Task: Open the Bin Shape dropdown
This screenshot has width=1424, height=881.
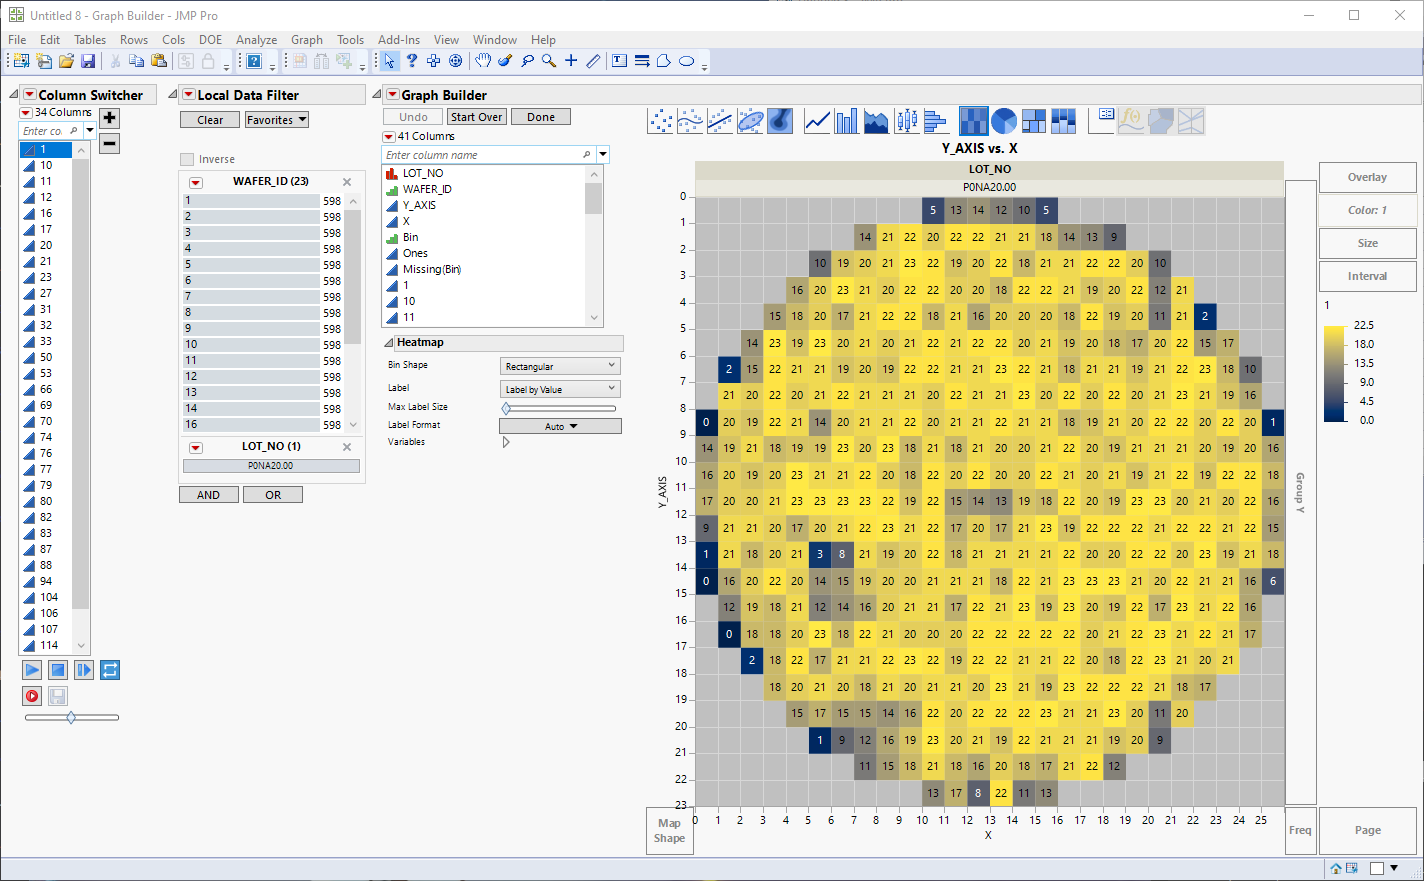Action: [559, 366]
